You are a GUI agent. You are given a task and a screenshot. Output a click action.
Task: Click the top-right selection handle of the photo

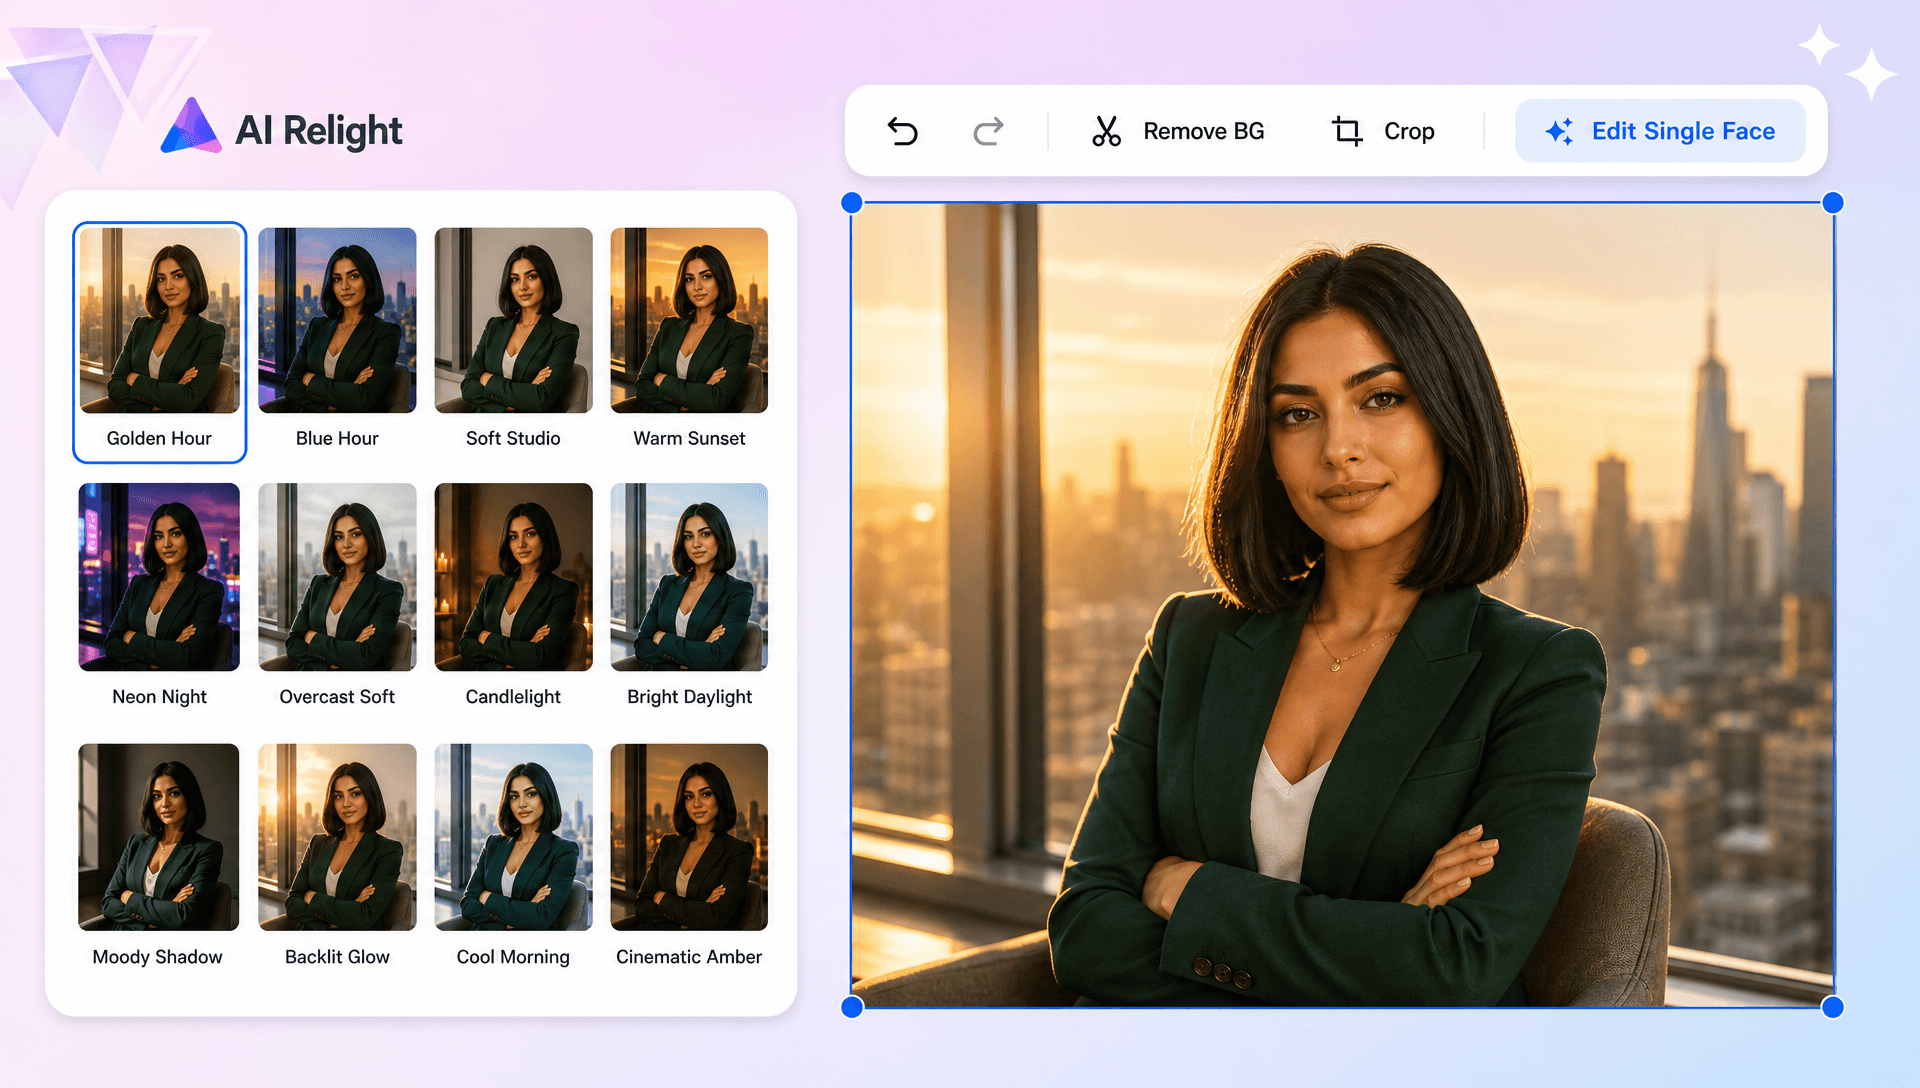1833,203
